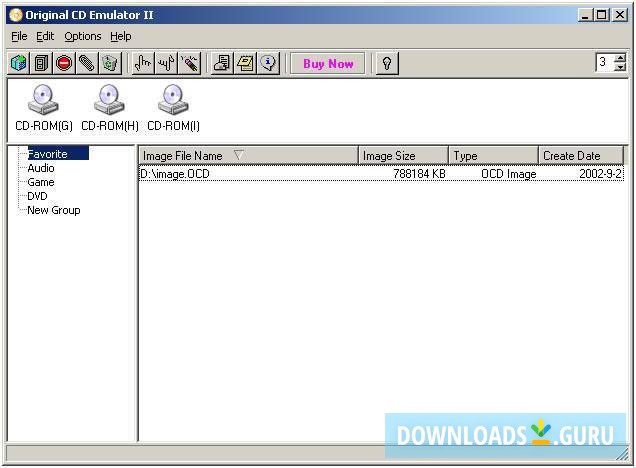Image resolution: width=636 pixels, height=468 pixels.
Task: Click the blue info bubble toolbar icon
Action: (x=269, y=63)
